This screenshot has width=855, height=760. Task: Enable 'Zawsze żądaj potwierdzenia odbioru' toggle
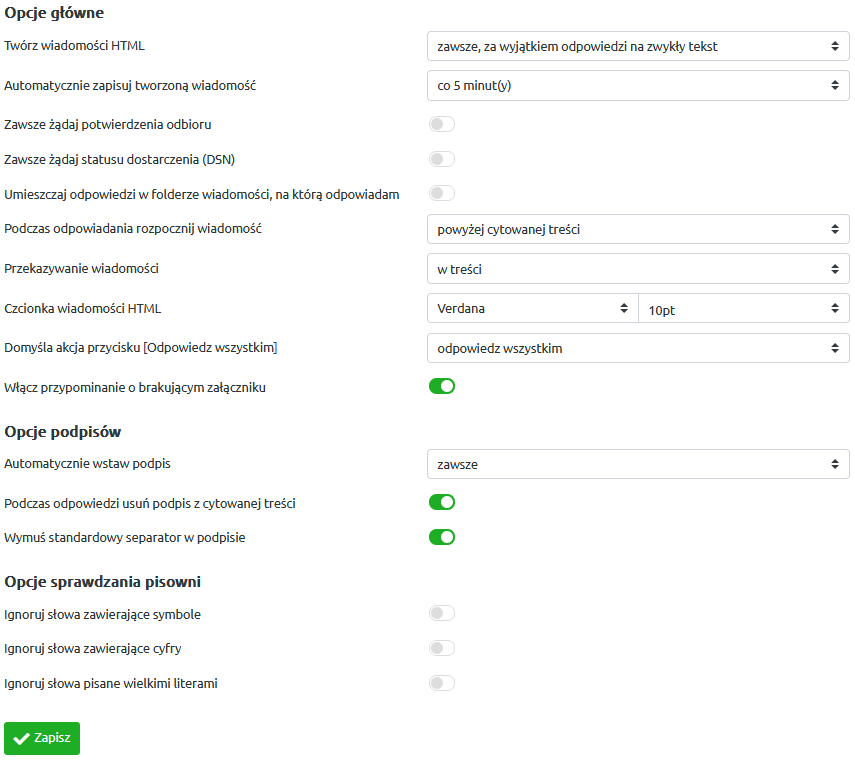tap(442, 124)
